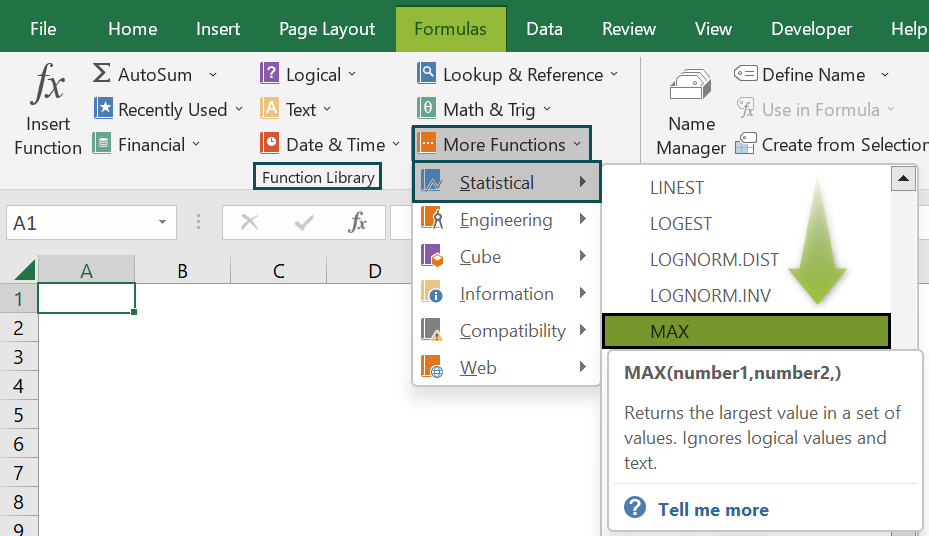
Task: Click the Date & Time clock icon
Action: point(270,144)
